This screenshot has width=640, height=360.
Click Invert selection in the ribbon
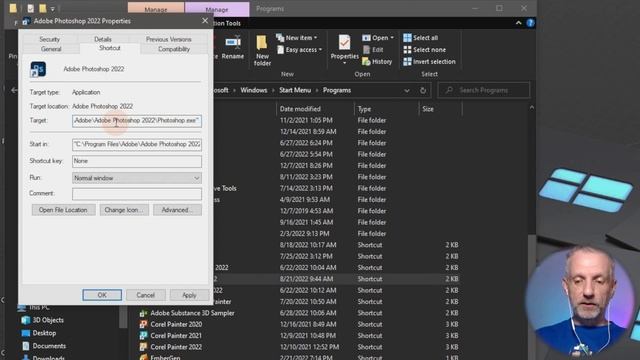429,62
